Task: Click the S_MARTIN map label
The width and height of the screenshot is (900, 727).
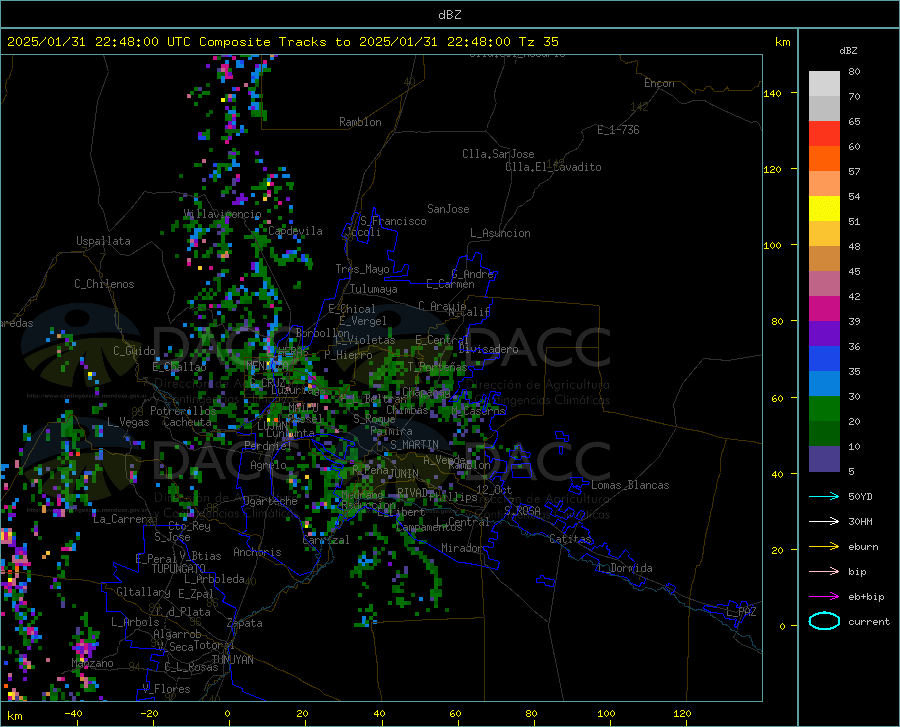Action: pyautogui.click(x=414, y=445)
